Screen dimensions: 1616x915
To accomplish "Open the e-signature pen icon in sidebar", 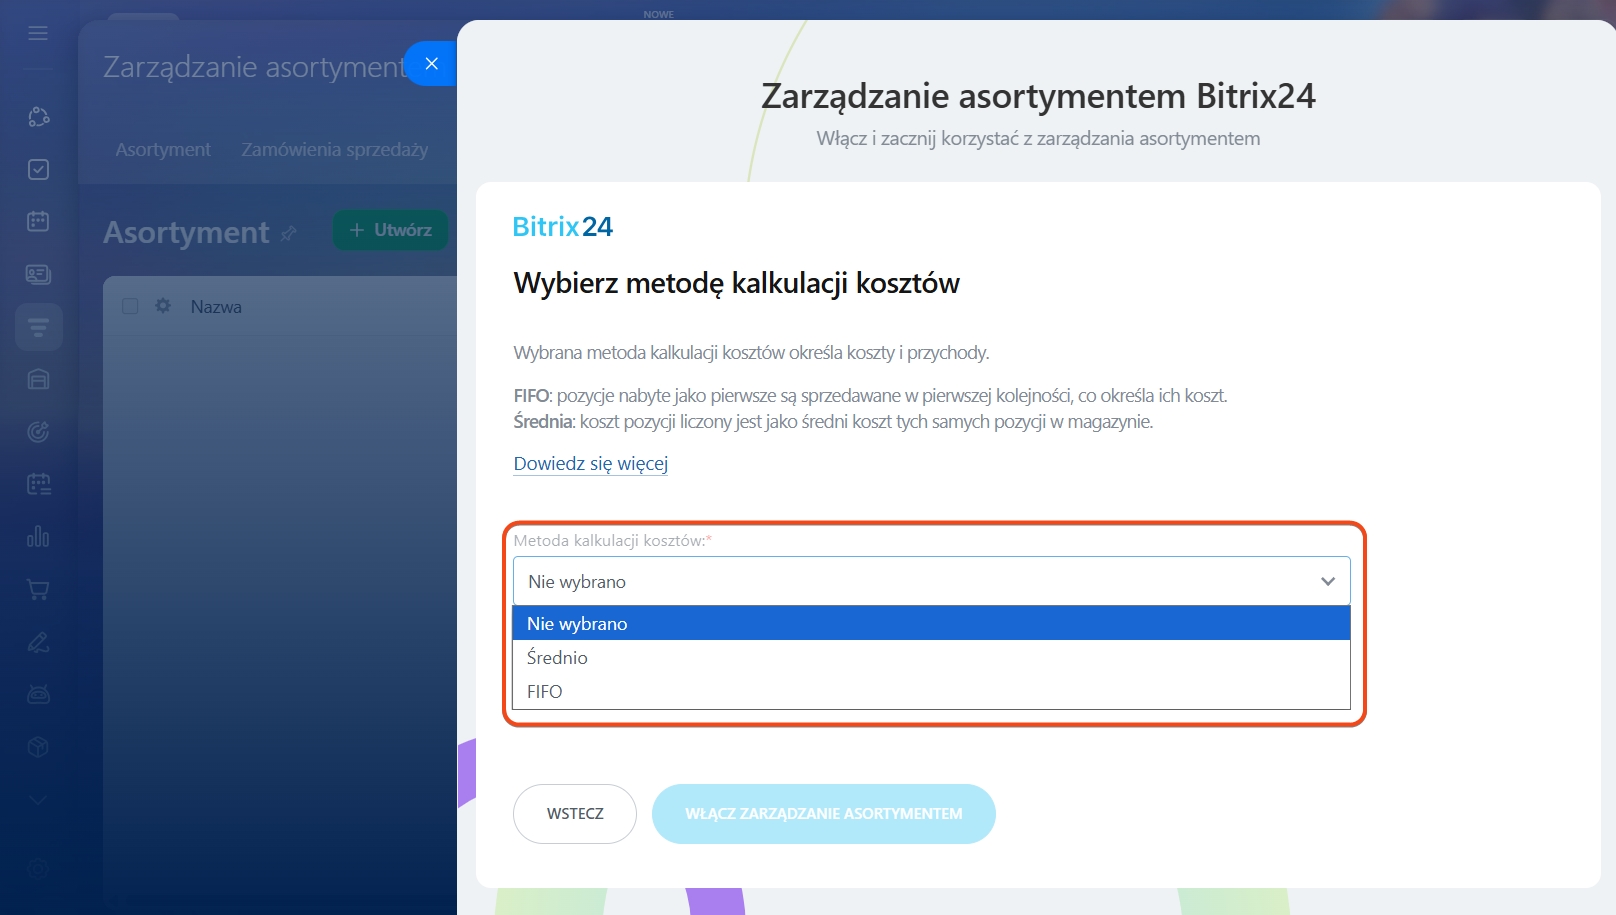I will [38, 642].
